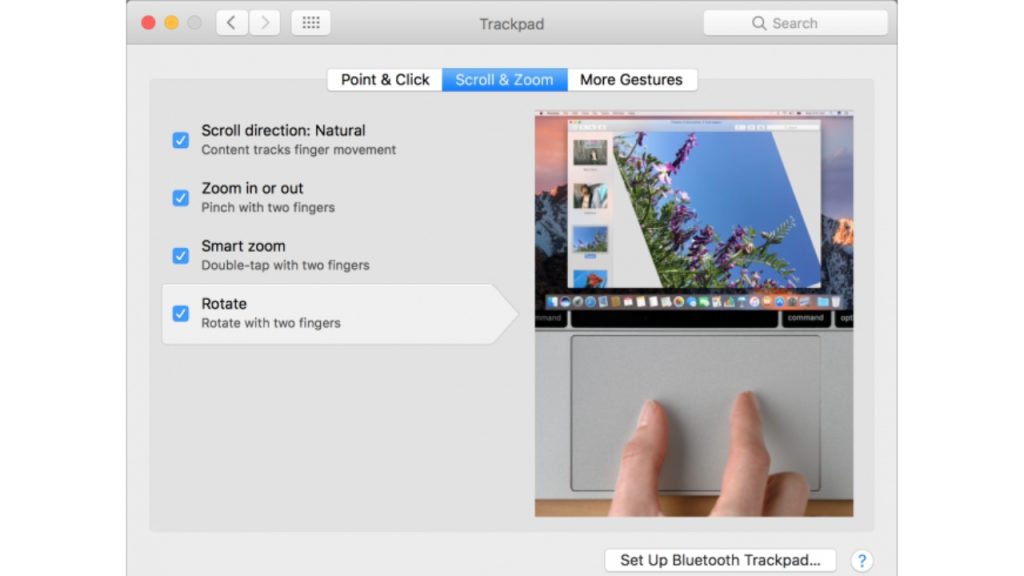This screenshot has height=576, width=1024.
Task: Uncheck the Zoom in or out option
Action: click(x=180, y=198)
